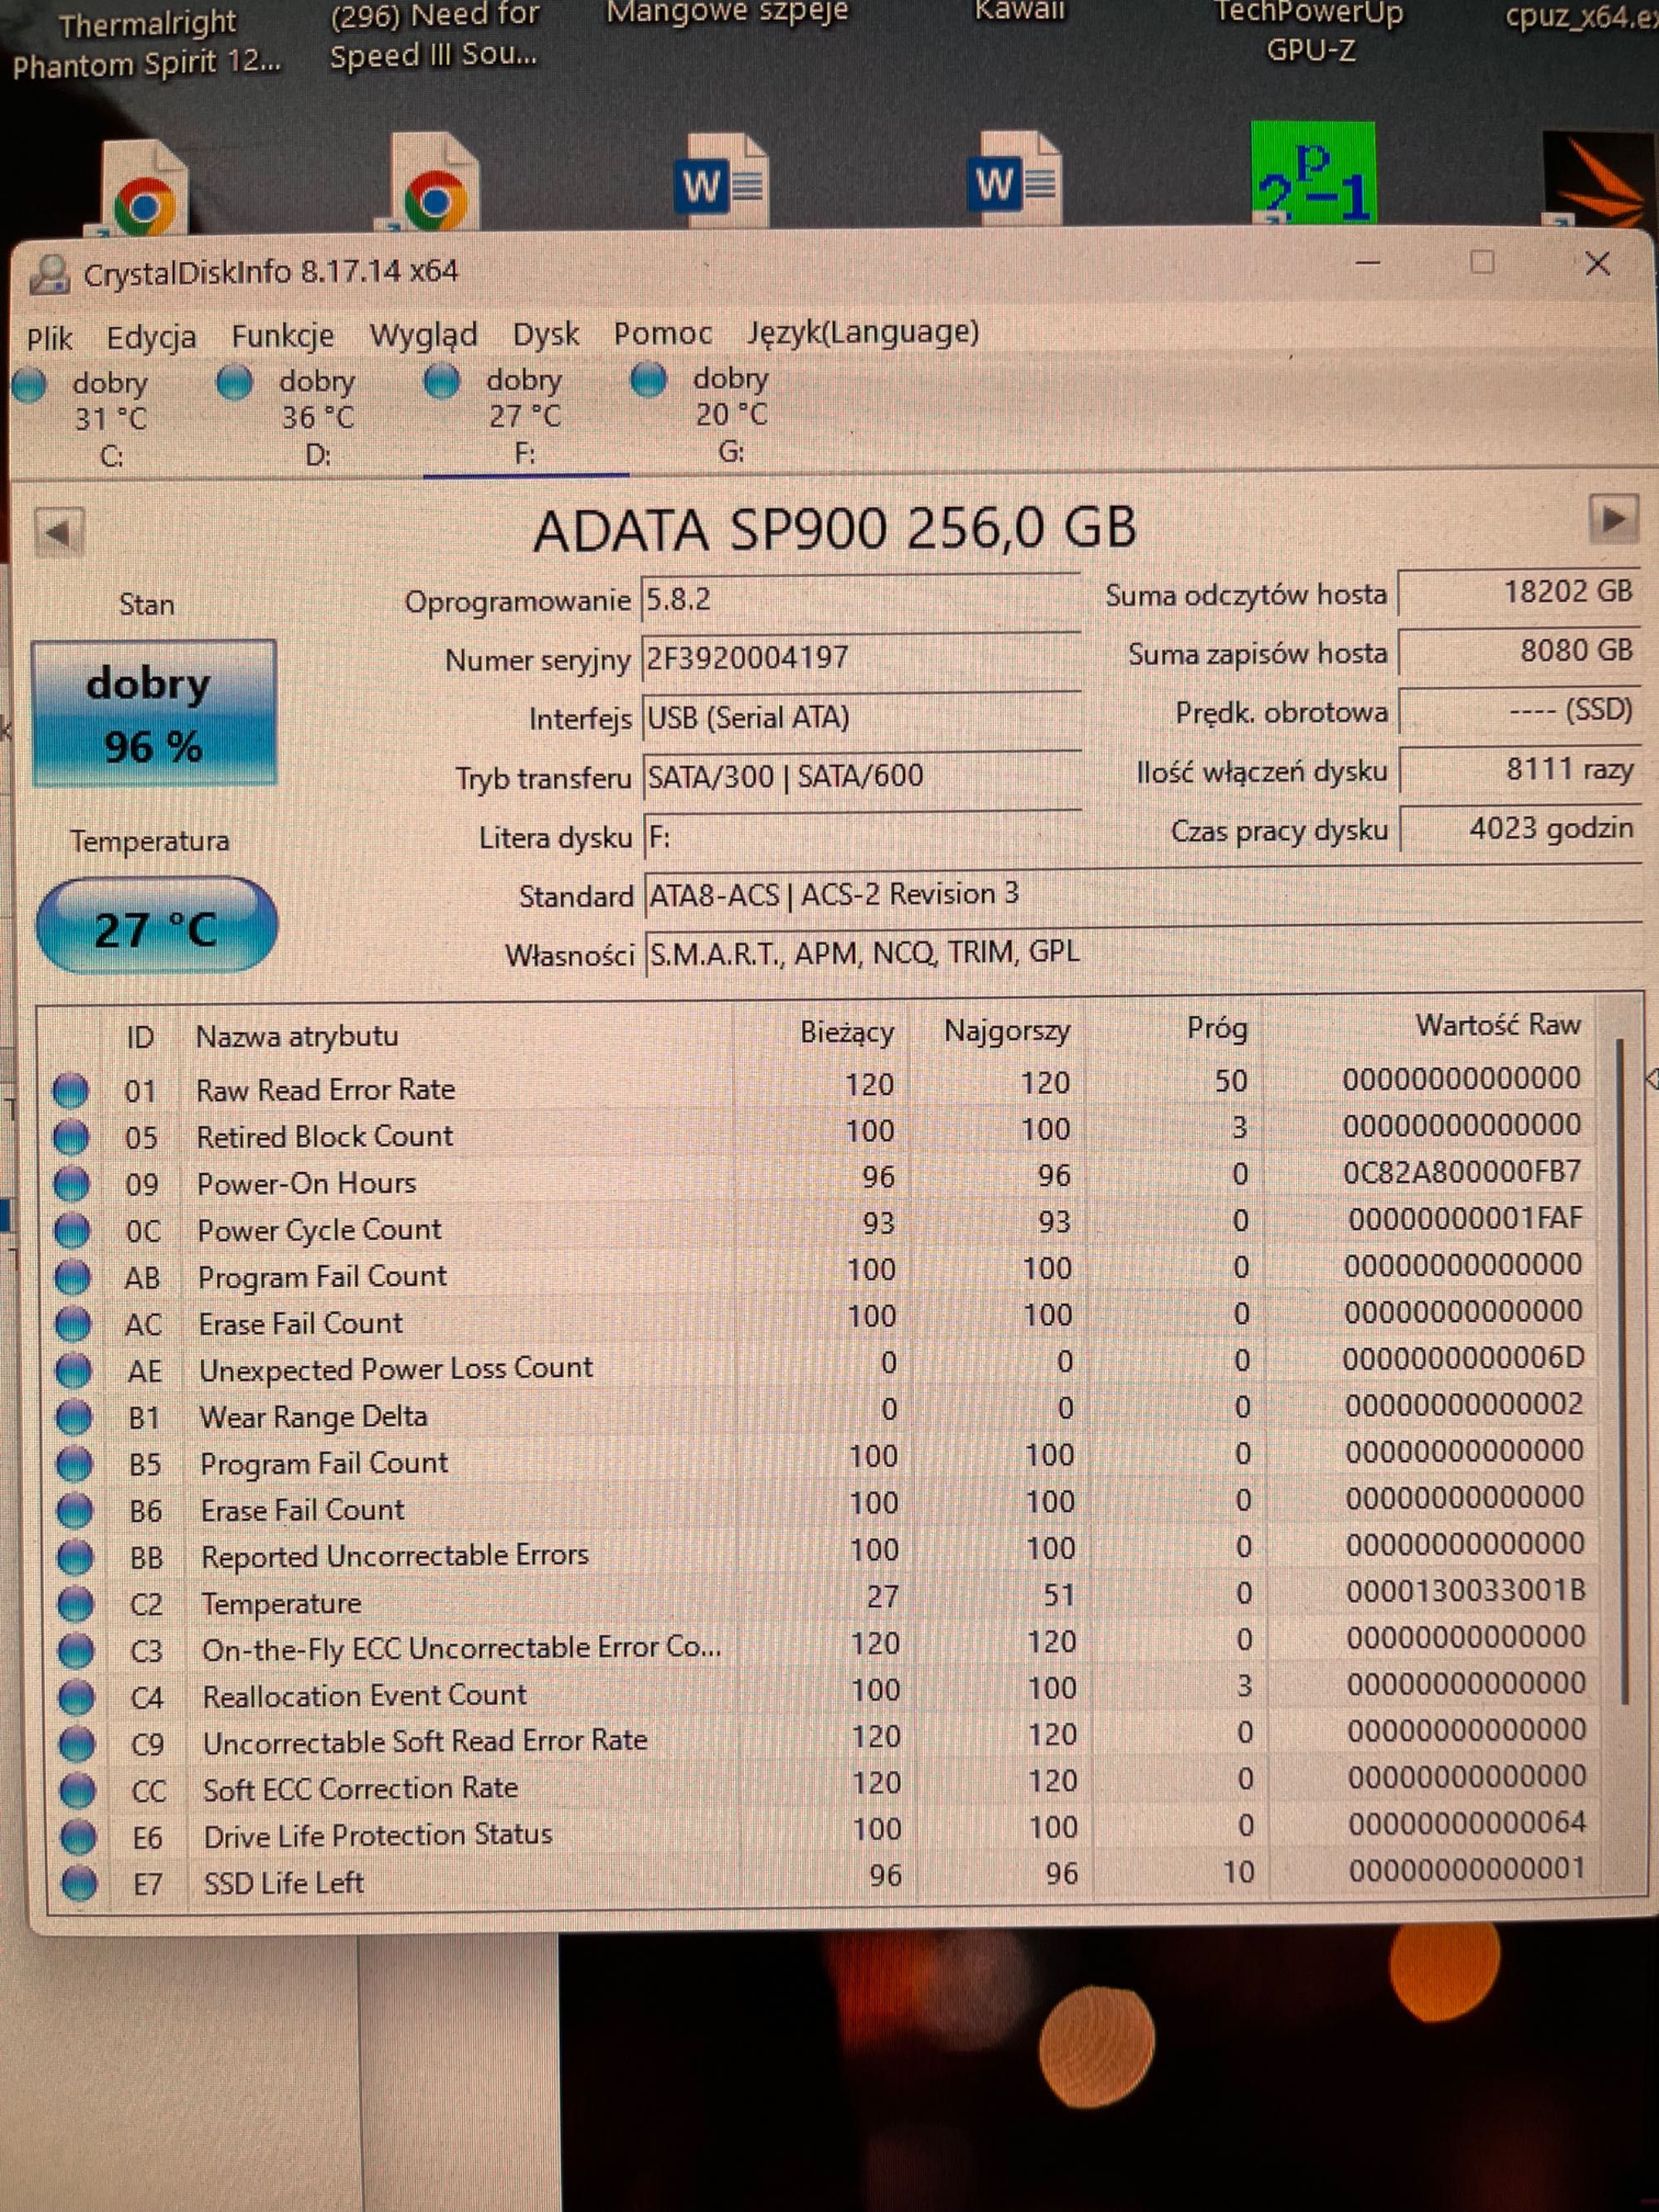Click the status dot for Raw Read Error Rate

pos(70,1090)
